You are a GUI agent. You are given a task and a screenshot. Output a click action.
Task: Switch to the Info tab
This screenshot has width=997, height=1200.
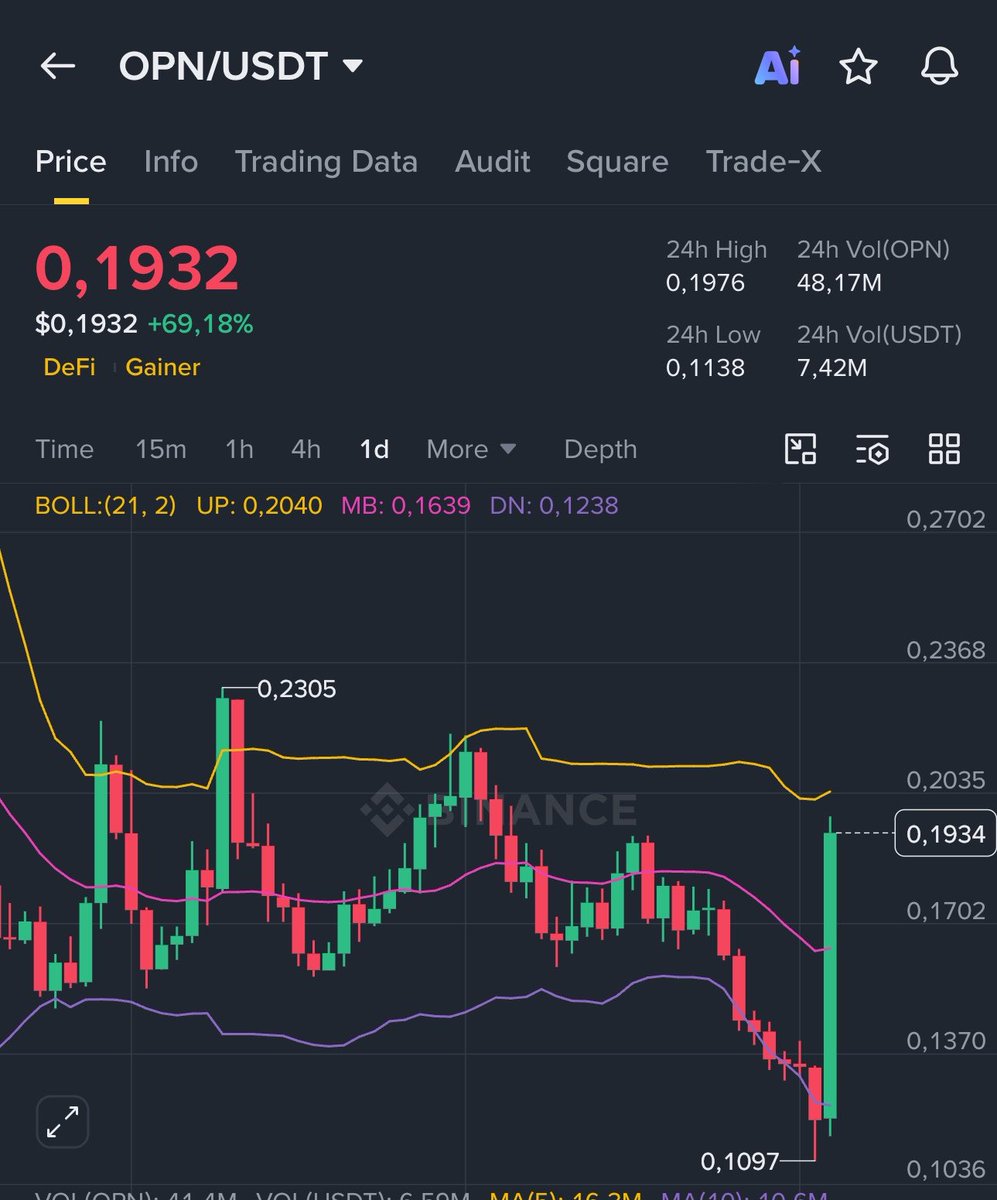click(x=171, y=162)
